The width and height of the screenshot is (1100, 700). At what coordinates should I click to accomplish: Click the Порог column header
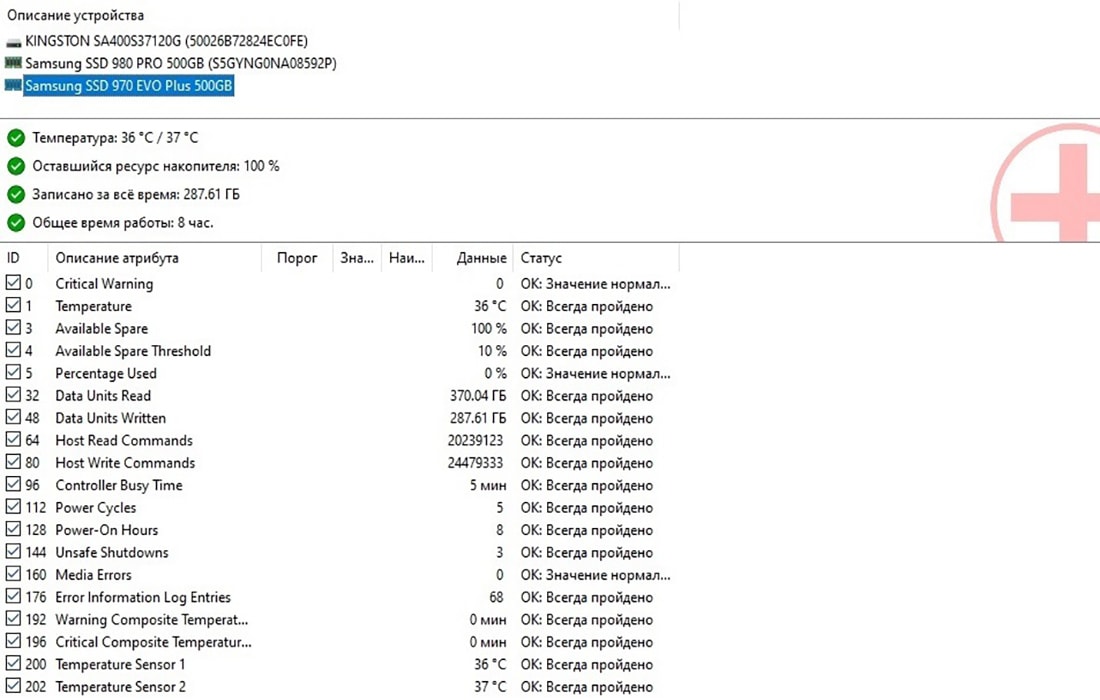pos(297,258)
